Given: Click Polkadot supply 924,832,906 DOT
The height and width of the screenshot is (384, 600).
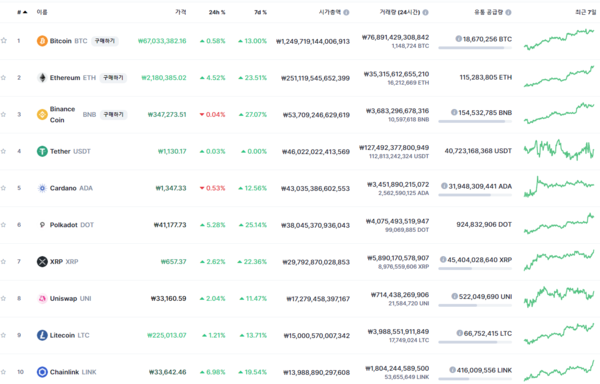Looking at the screenshot, I should coord(484,225).
